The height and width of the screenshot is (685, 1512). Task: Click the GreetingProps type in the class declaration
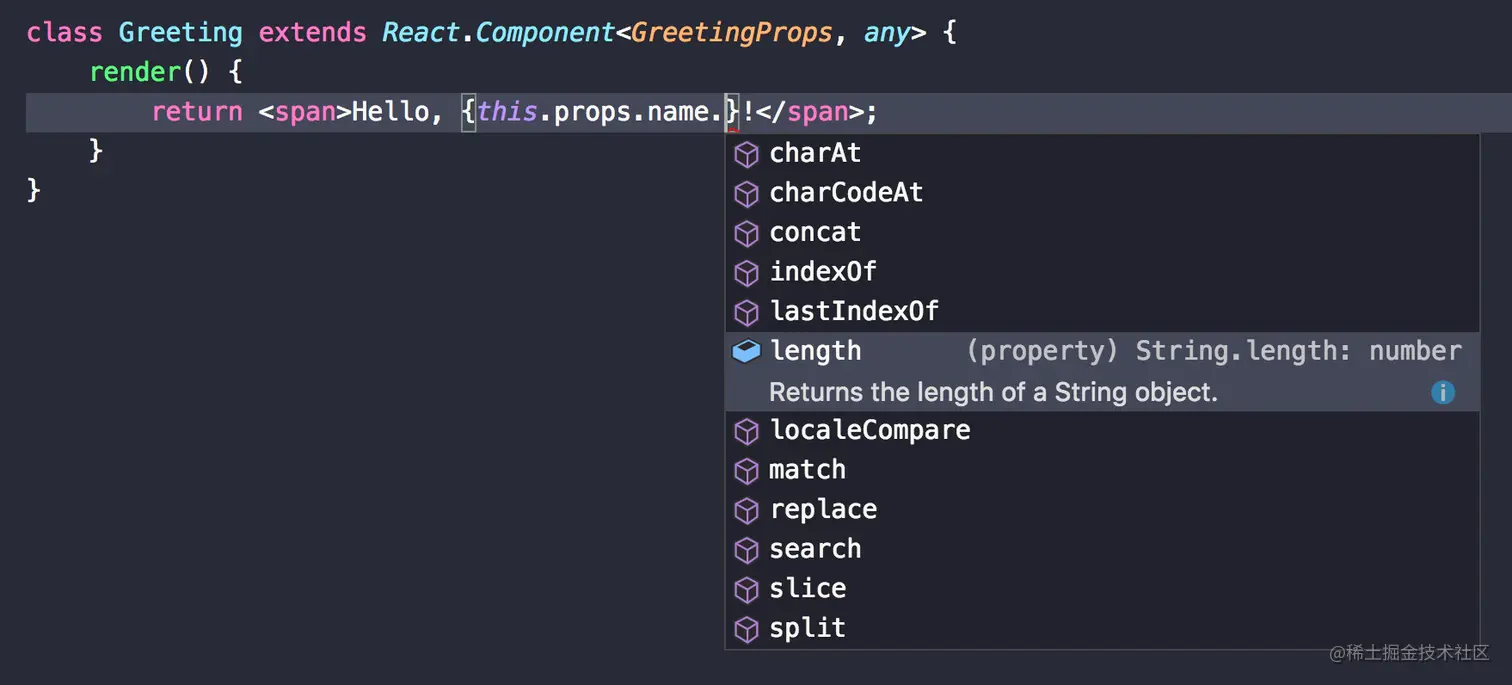coord(731,32)
